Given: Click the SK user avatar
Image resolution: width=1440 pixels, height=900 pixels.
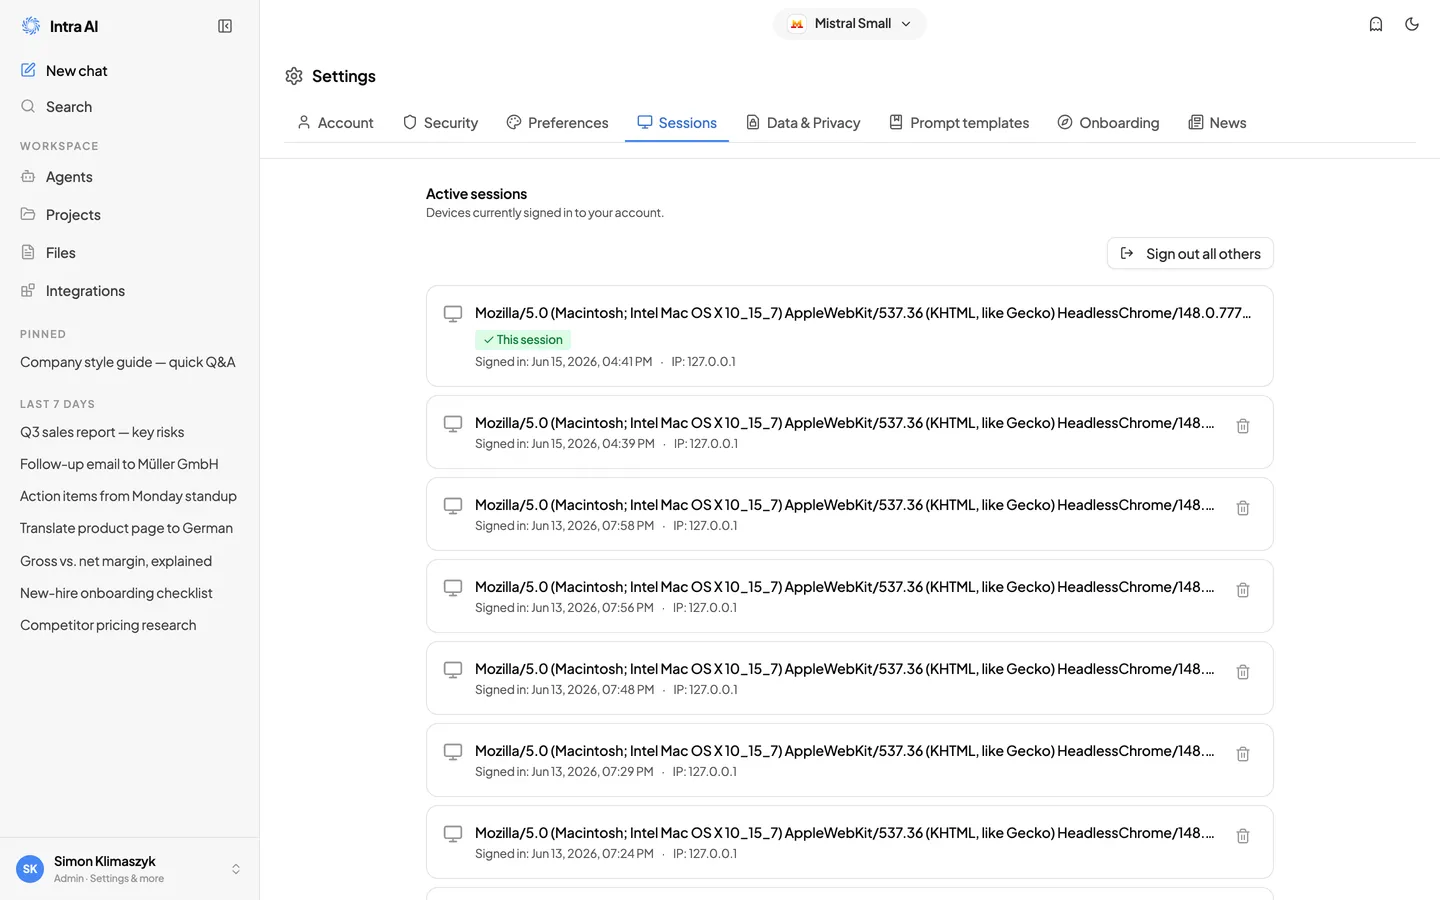Looking at the screenshot, I should click(x=30, y=869).
